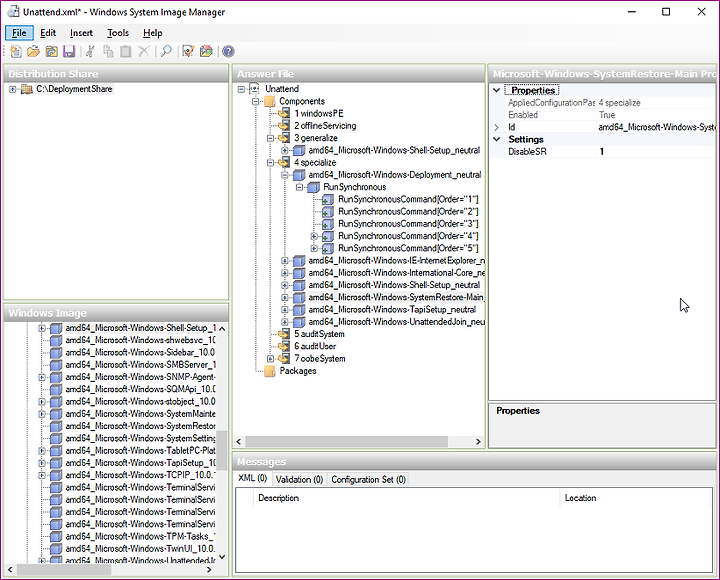
Task: Click the Microsoft-Windows-TPM-Tasks component icon
Action: tap(56, 536)
